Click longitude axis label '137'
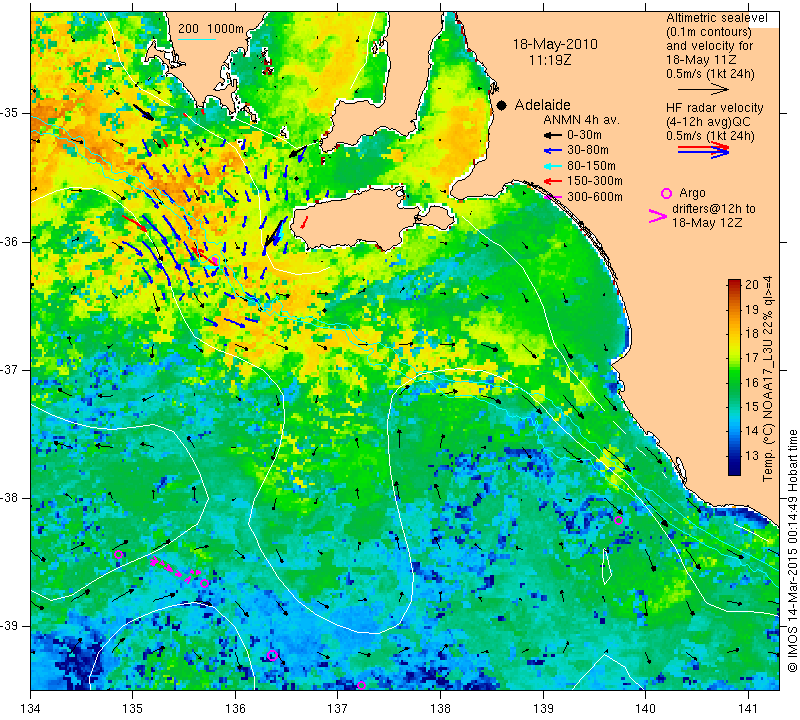This screenshot has height=720, width=800. point(338,709)
